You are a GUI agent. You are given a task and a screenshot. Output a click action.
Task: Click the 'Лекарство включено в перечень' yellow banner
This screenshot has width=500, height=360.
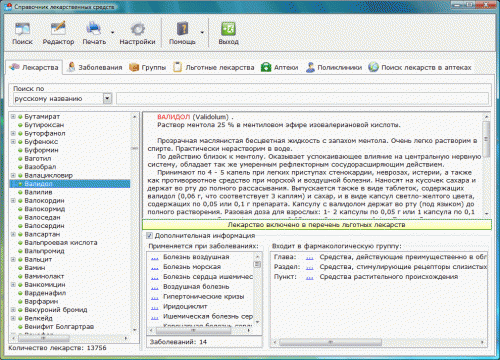(317, 225)
